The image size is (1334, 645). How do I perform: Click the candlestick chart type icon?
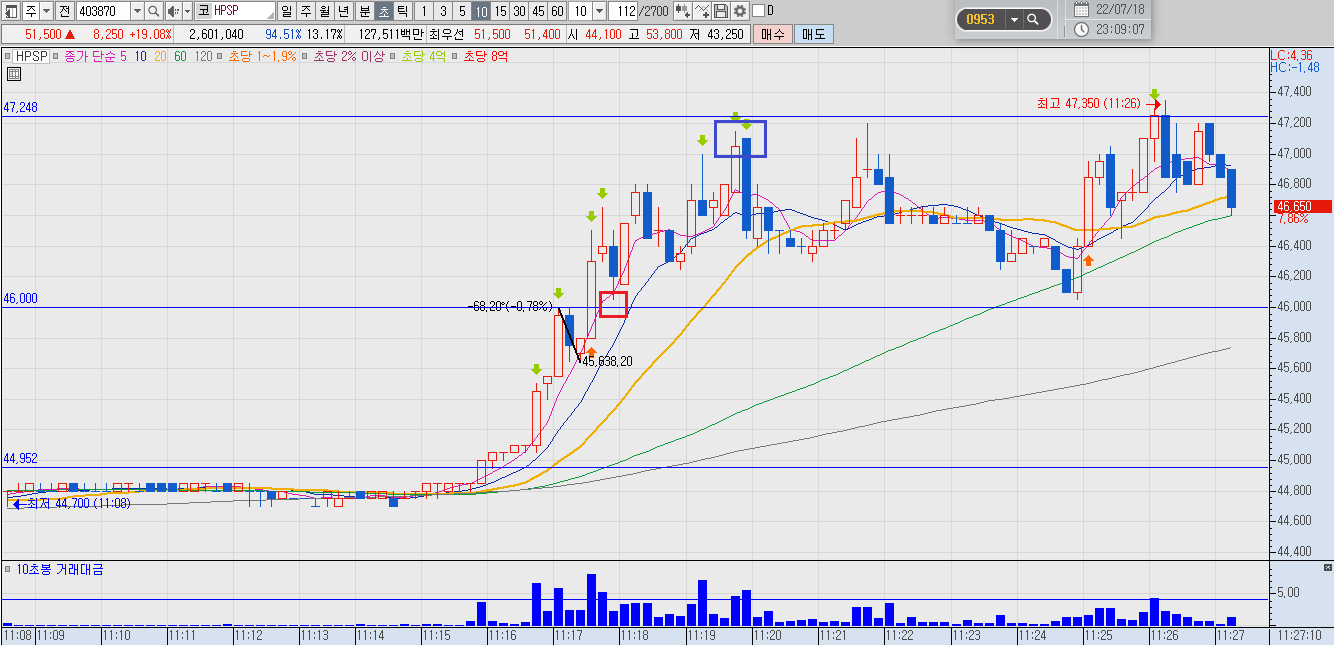coord(683,11)
